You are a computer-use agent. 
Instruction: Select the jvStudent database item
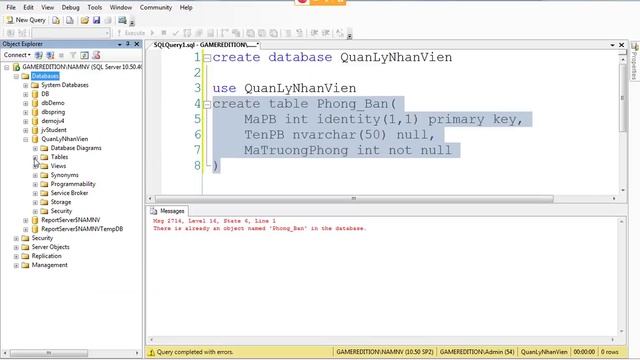tap(54, 130)
